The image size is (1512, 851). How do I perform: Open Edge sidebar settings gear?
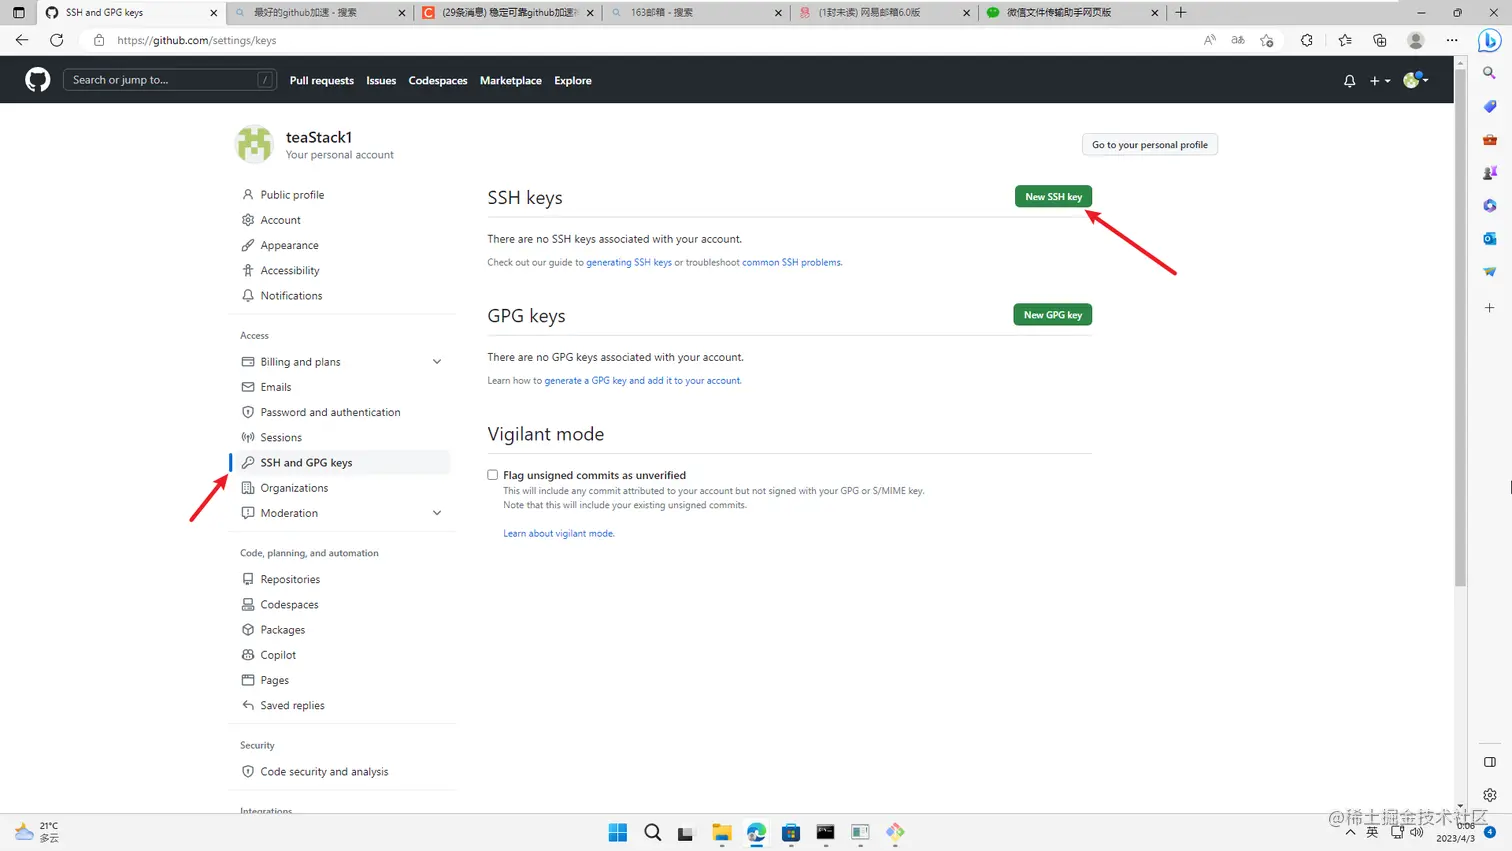click(x=1489, y=795)
